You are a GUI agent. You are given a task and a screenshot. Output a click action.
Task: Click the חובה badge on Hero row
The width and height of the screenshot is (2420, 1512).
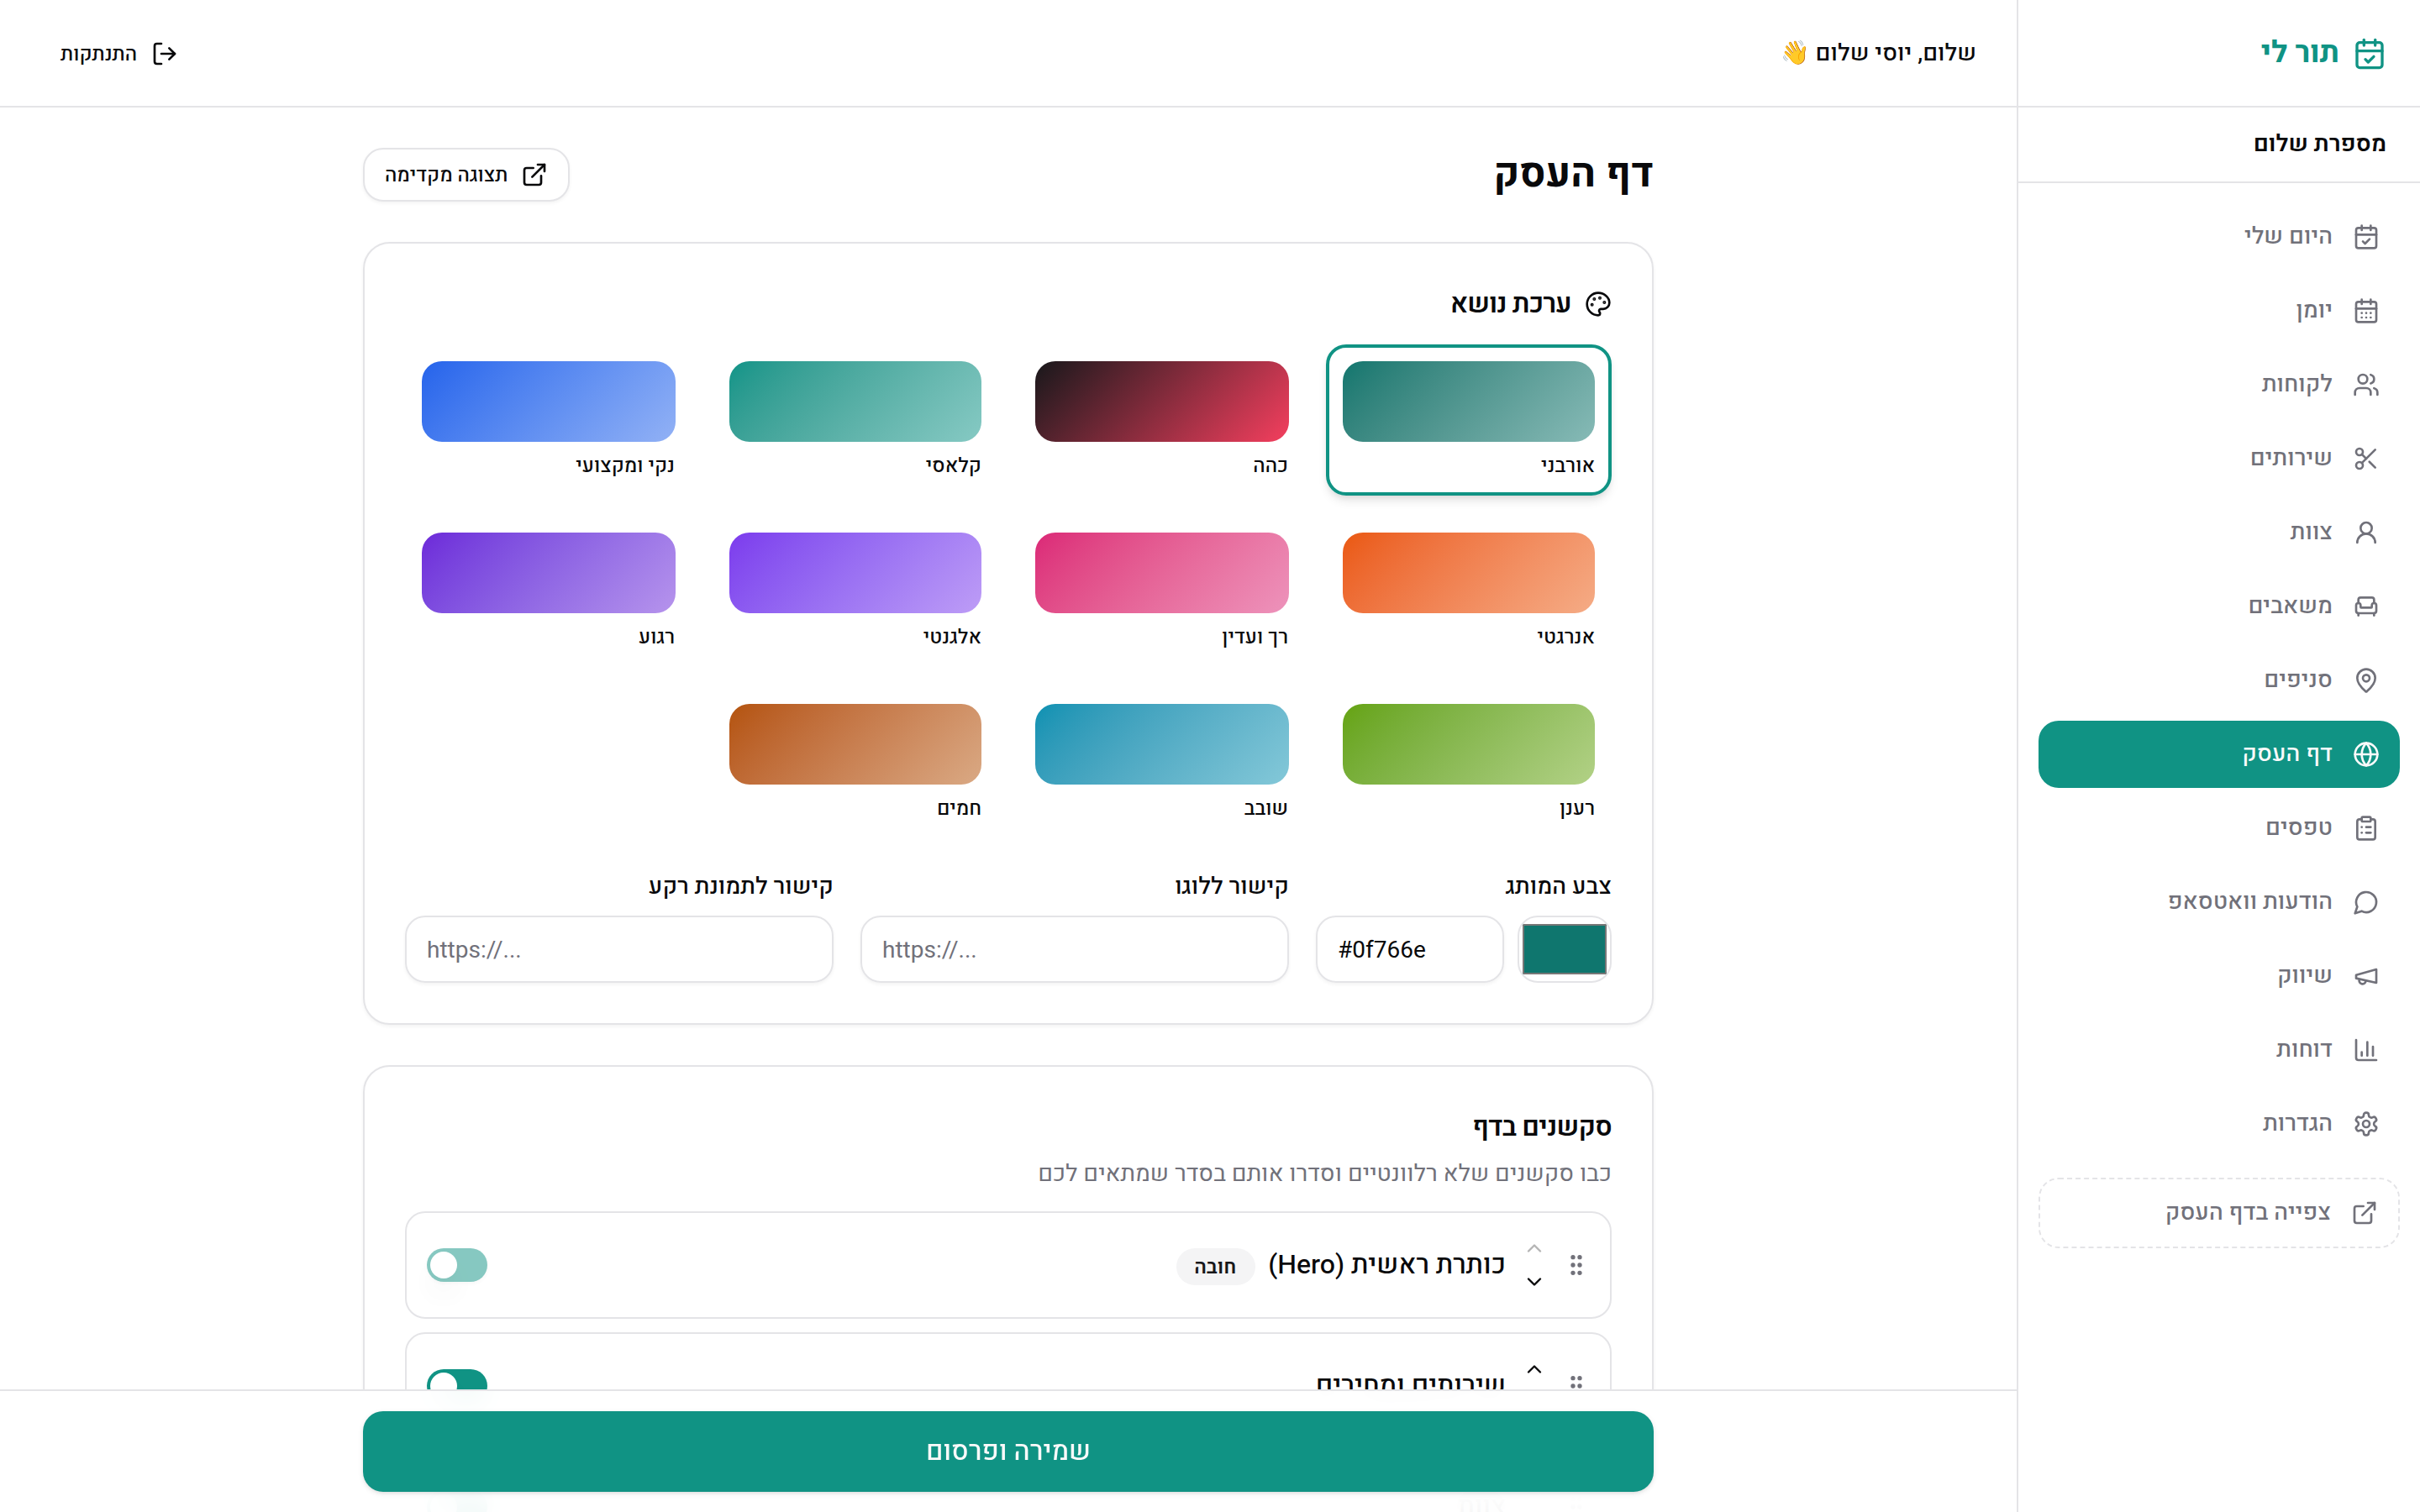click(x=1215, y=1266)
